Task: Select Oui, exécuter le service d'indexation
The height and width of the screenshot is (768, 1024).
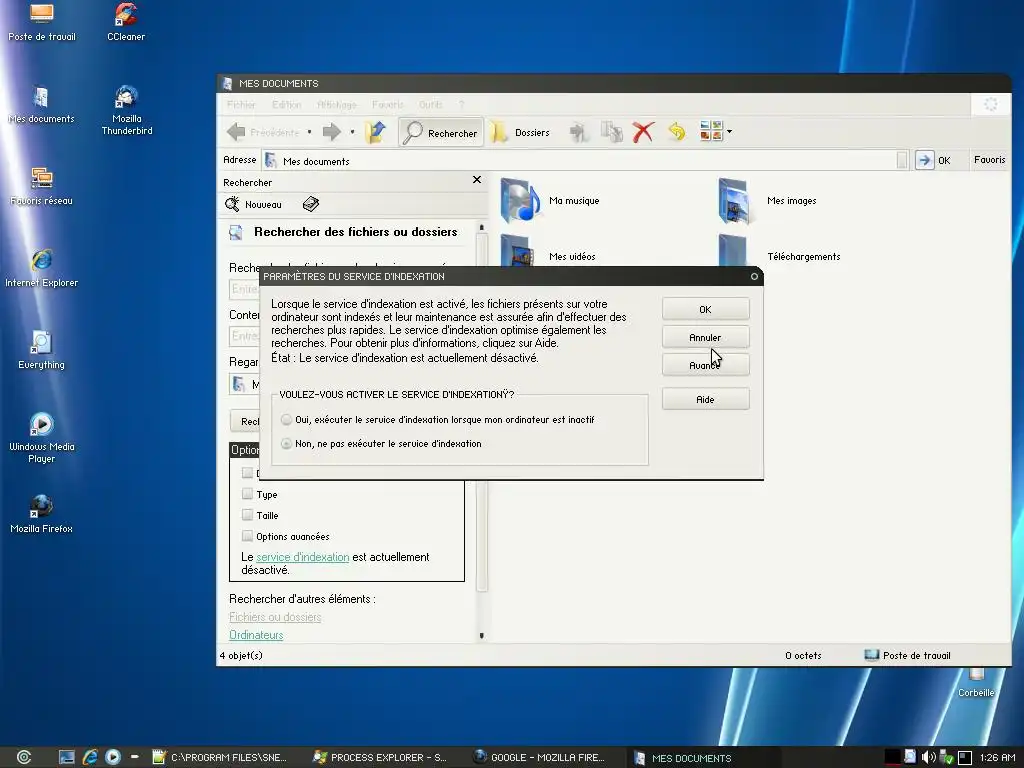Action: click(x=286, y=419)
